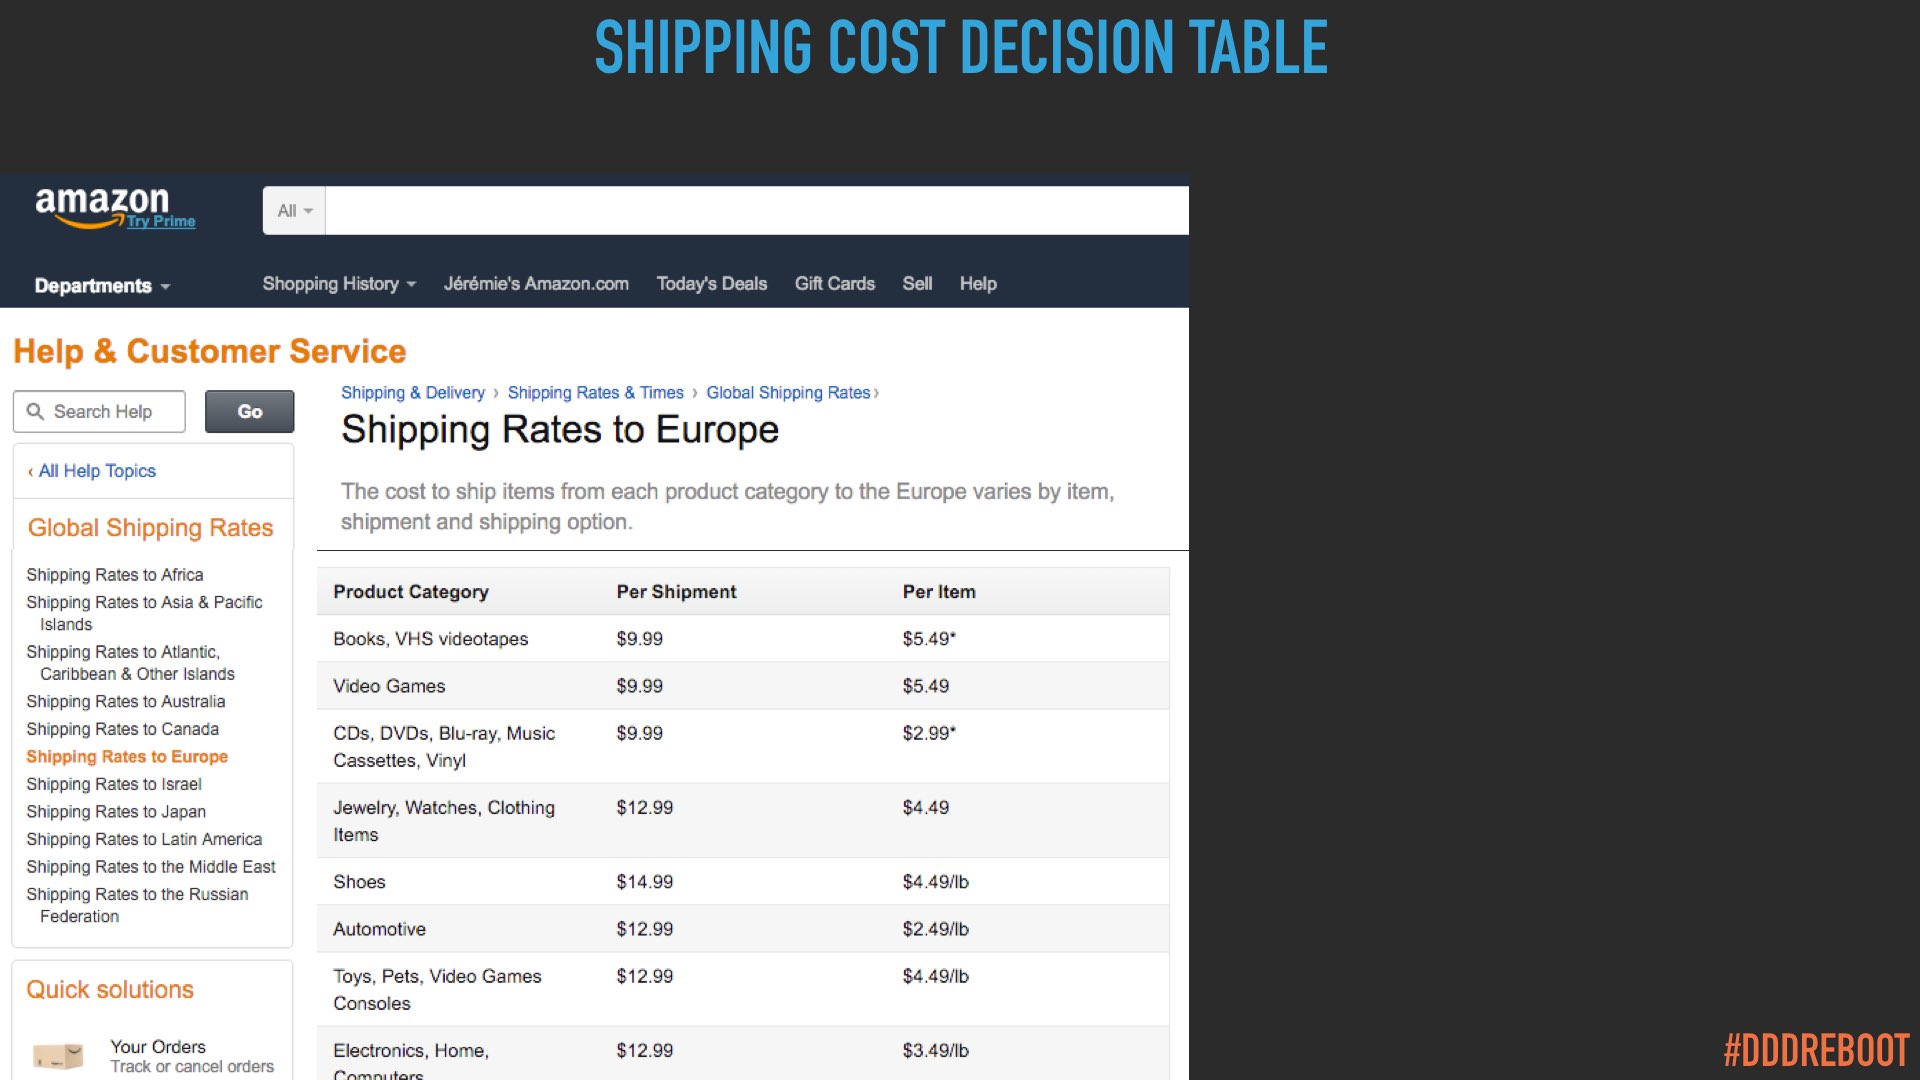Click the Go button

coord(250,412)
